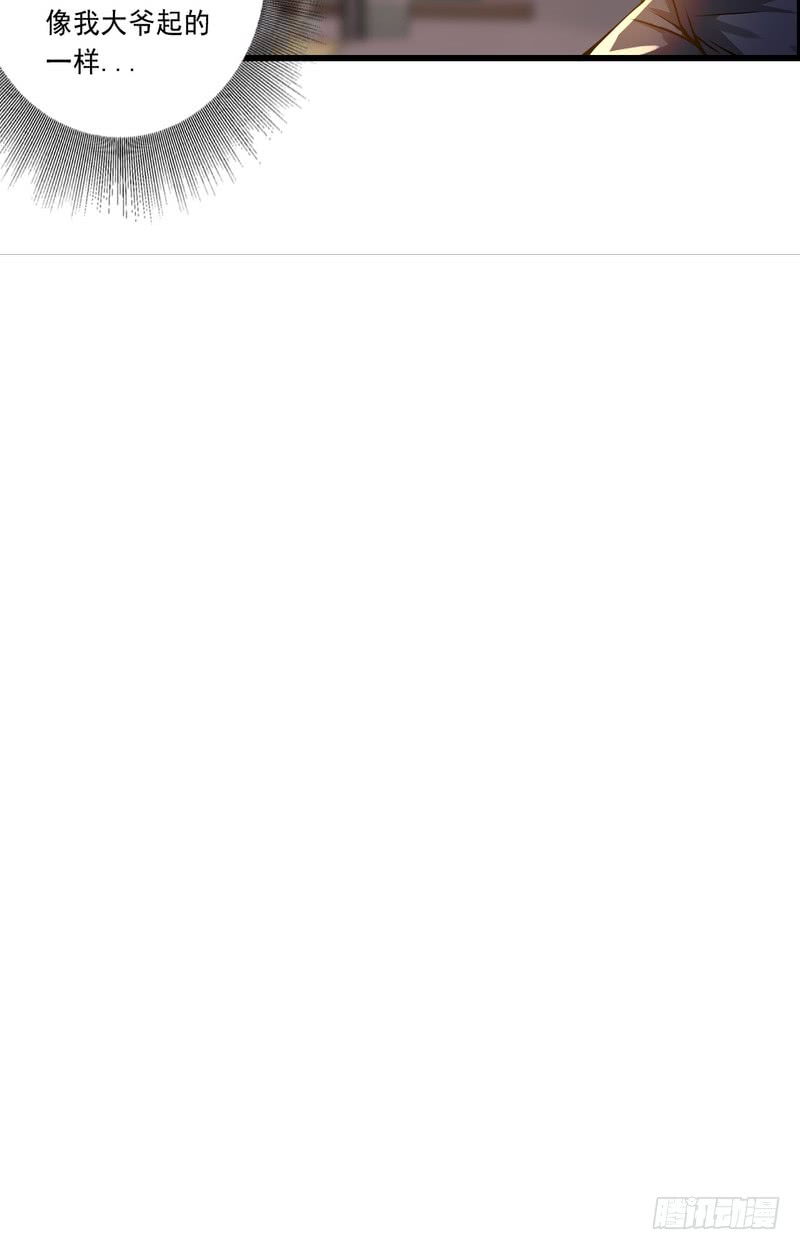Click the 漫 character in the watermark

pos(762,1212)
